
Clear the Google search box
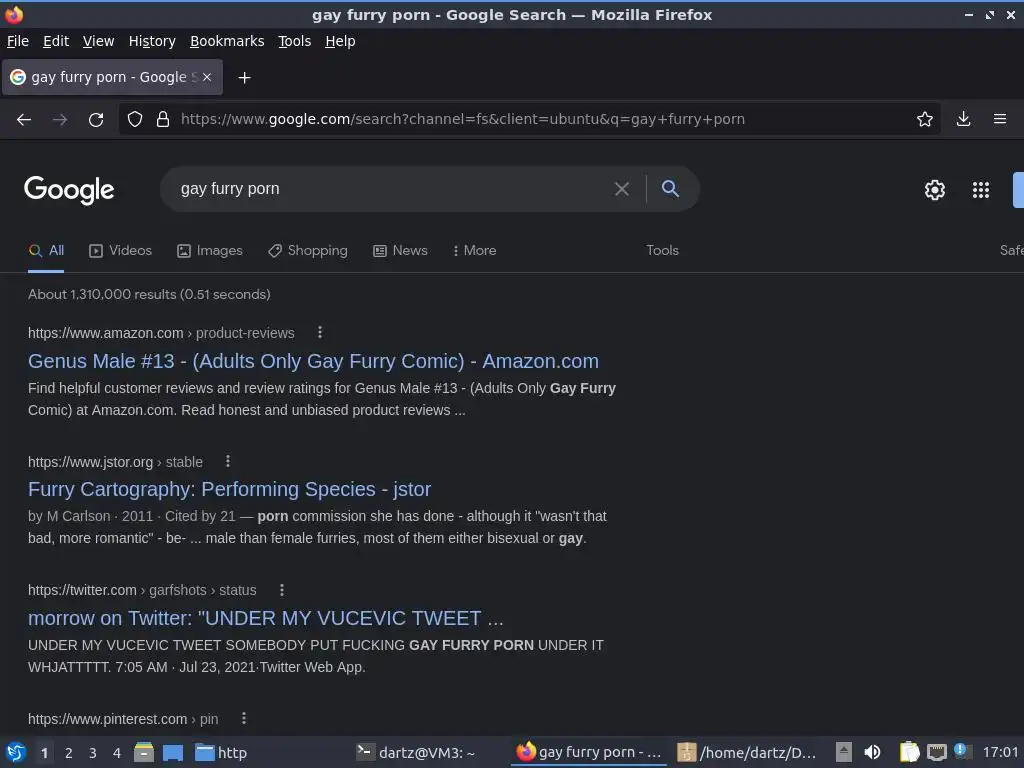[622, 189]
